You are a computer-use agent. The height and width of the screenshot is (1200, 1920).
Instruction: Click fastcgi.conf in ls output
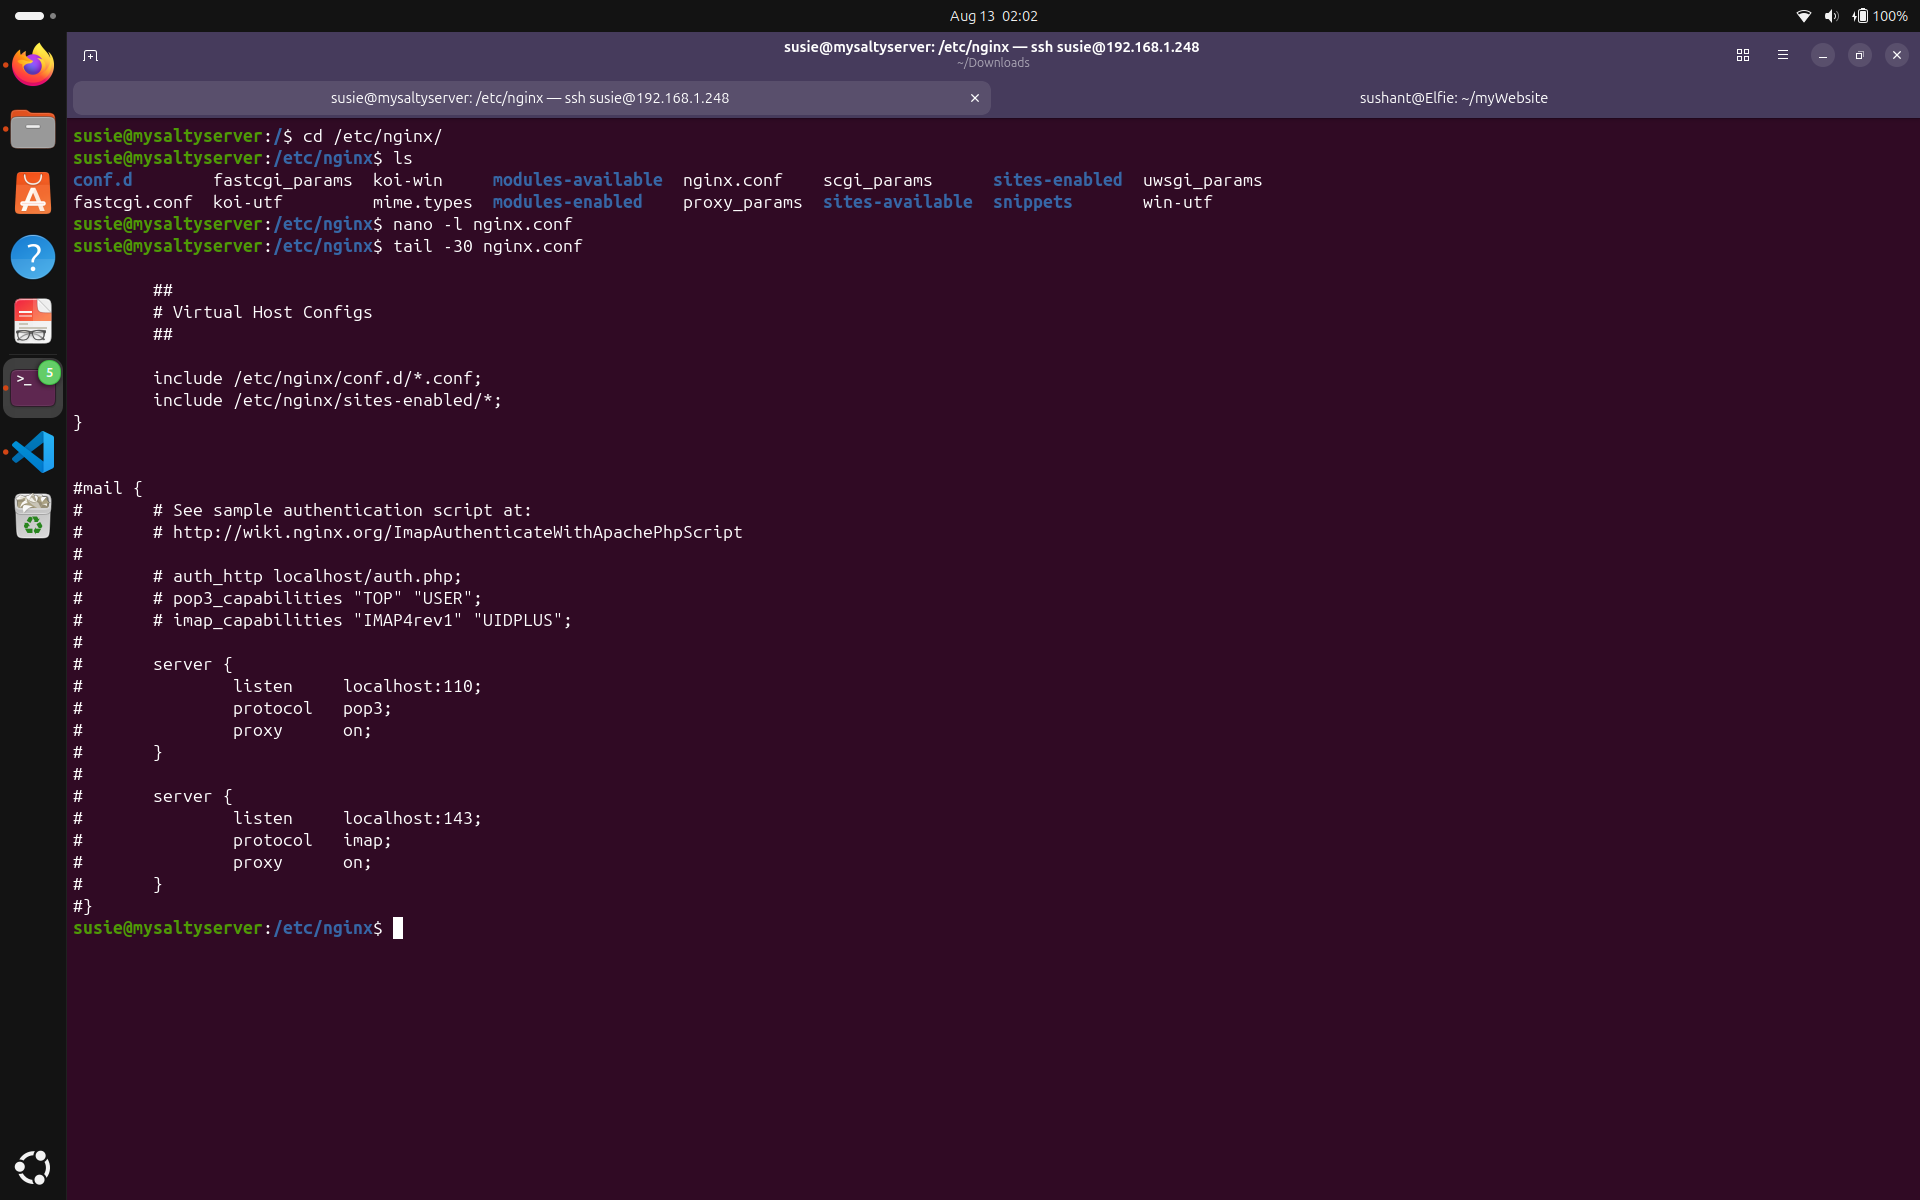132,202
